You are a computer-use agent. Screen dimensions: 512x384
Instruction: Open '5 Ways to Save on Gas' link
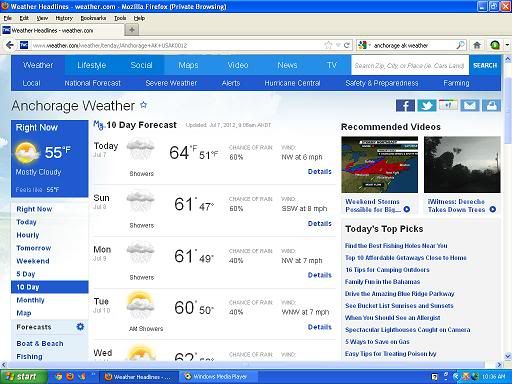pos(377,342)
